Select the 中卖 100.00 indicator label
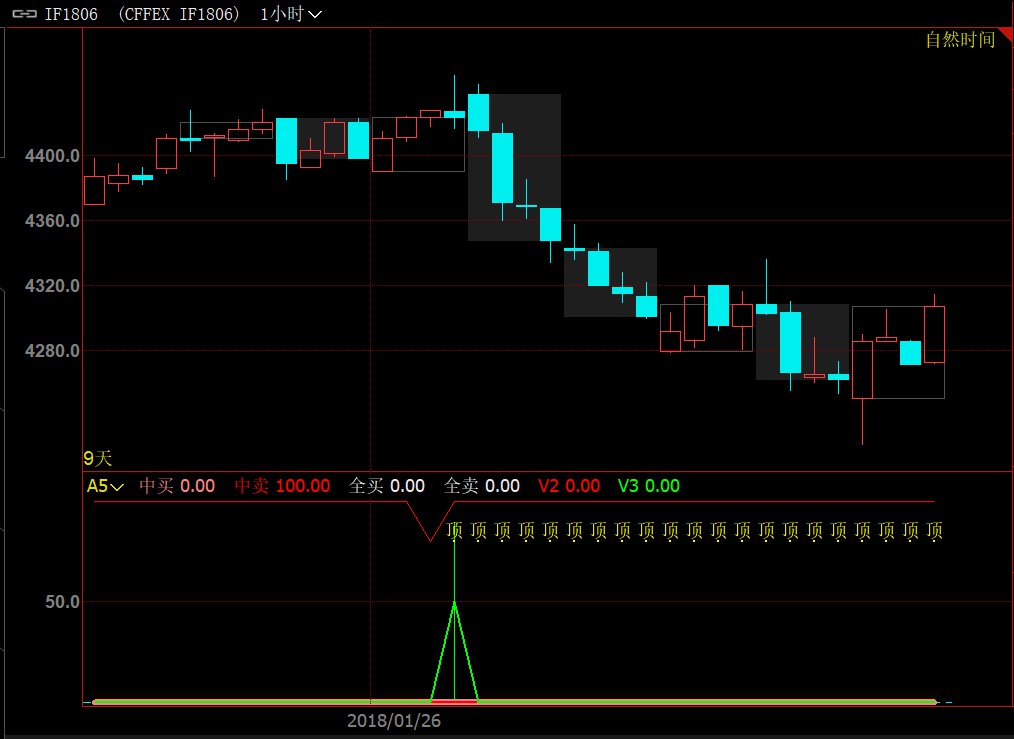Viewport: 1014px width, 739px height. [x=282, y=486]
